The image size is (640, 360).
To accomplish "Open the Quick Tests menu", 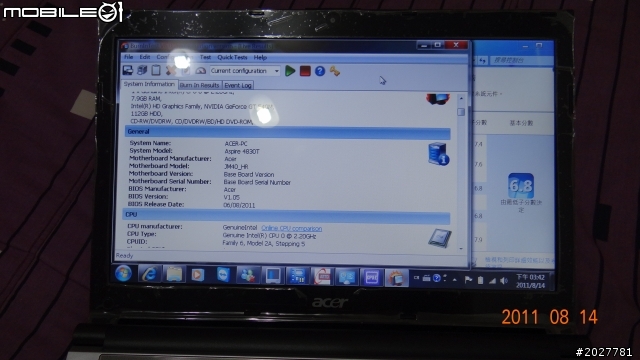I will pyautogui.click(x=232, y=58).
